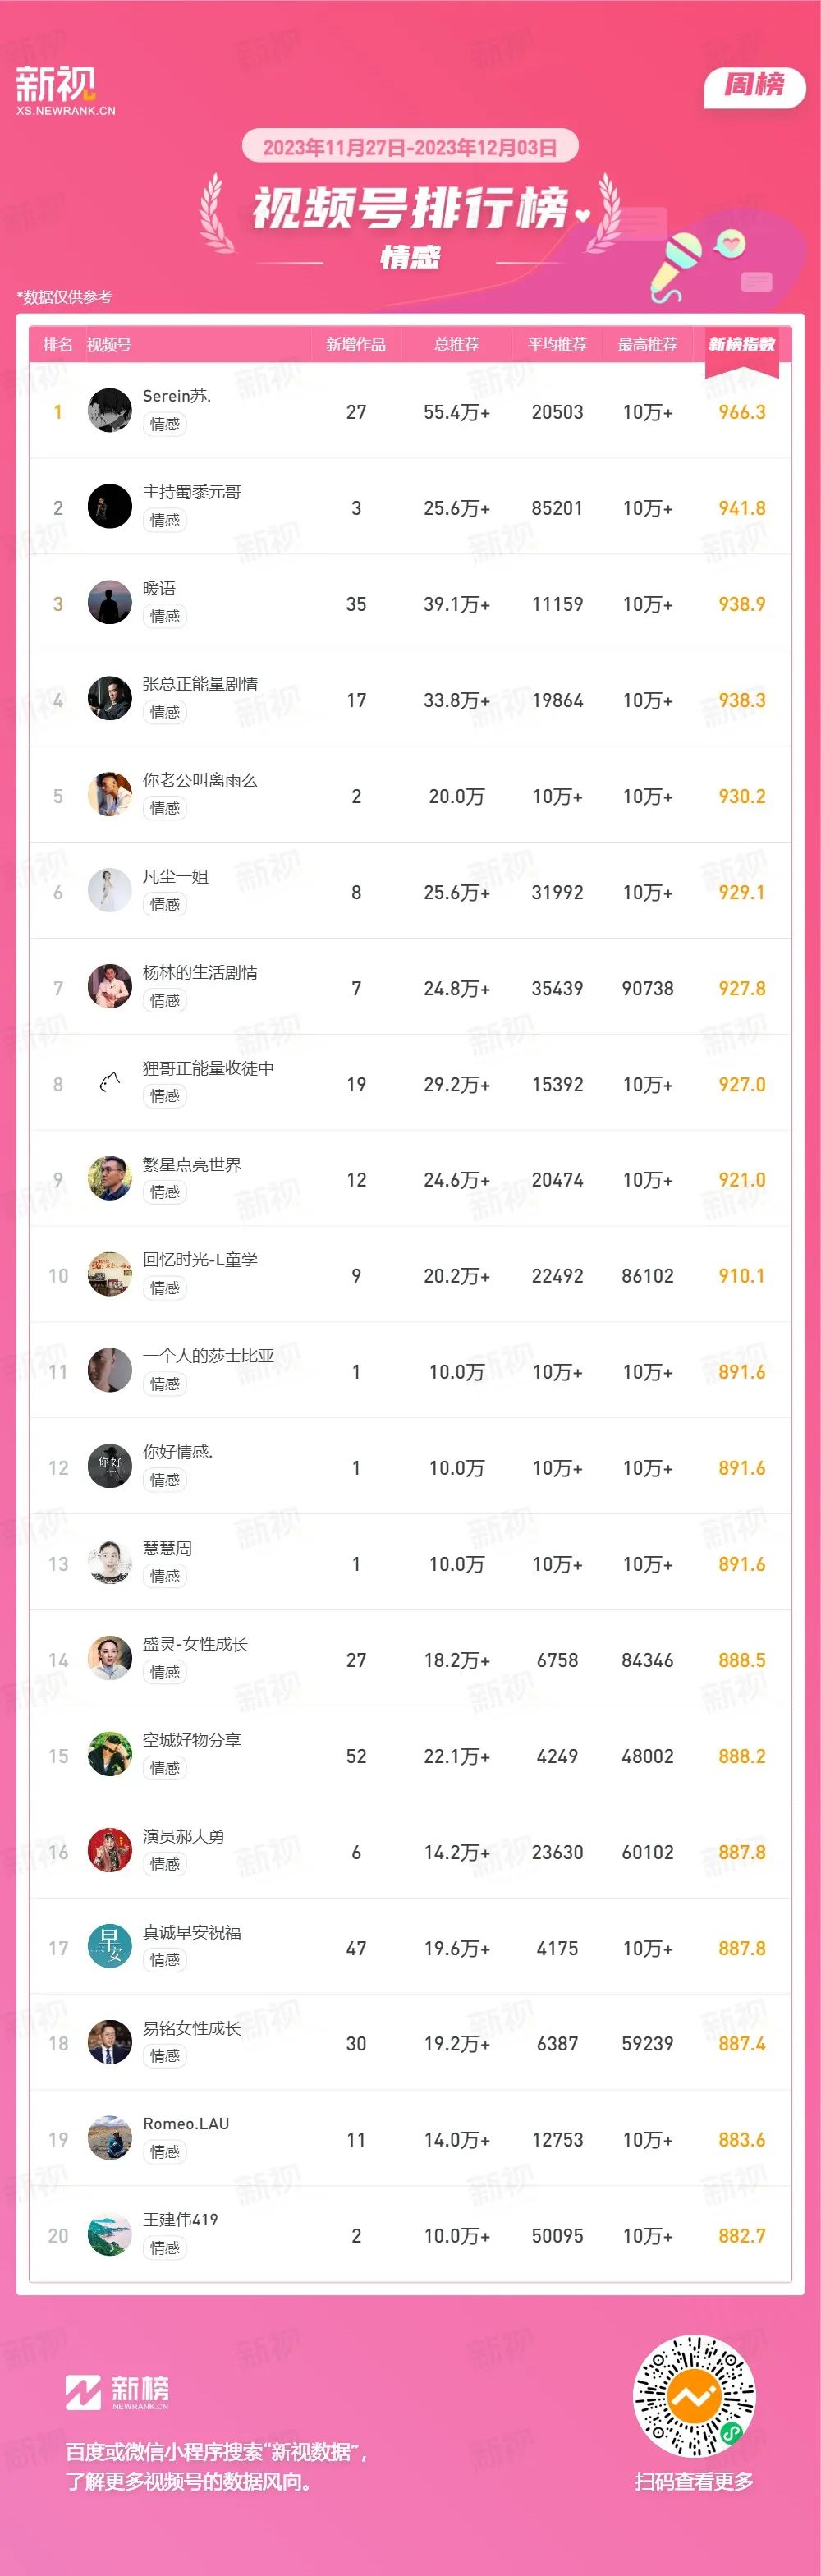Image resolution: width=821 pixels, height=2576 pixels.
Task: Click the 你老公叫离雨么 avatar
Action: click(110, 794)
